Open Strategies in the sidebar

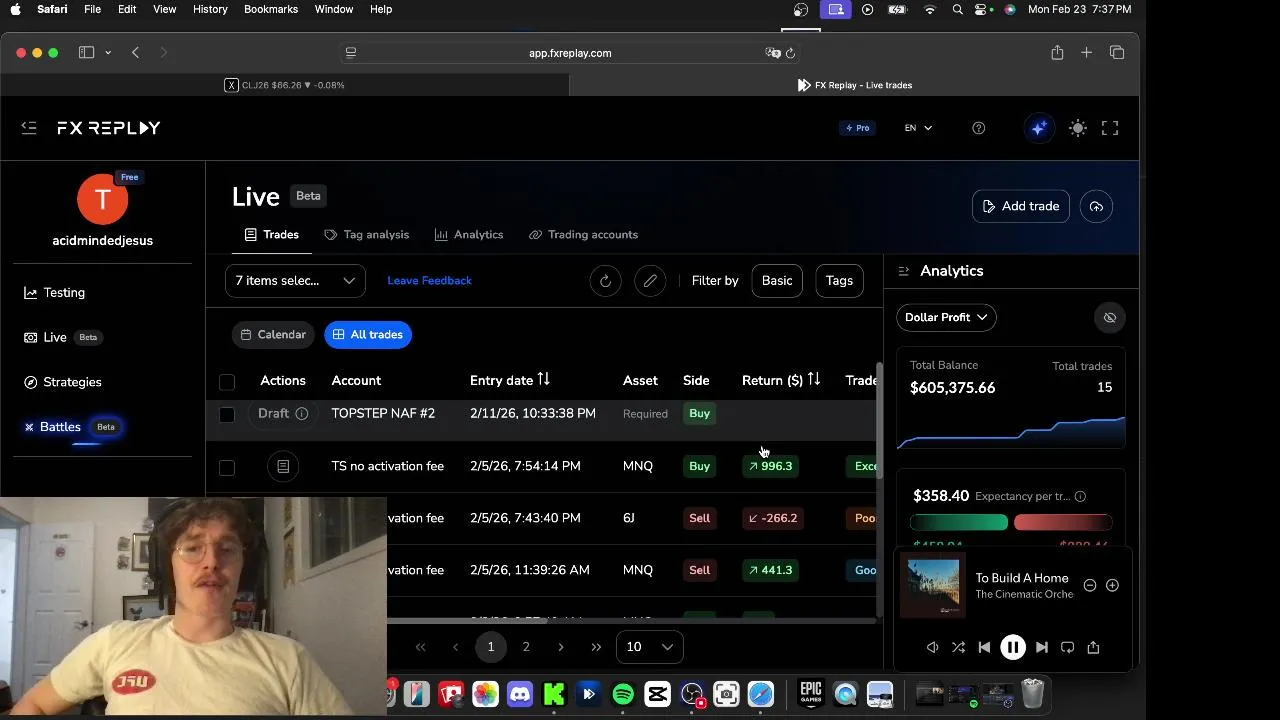pos(63,382)
